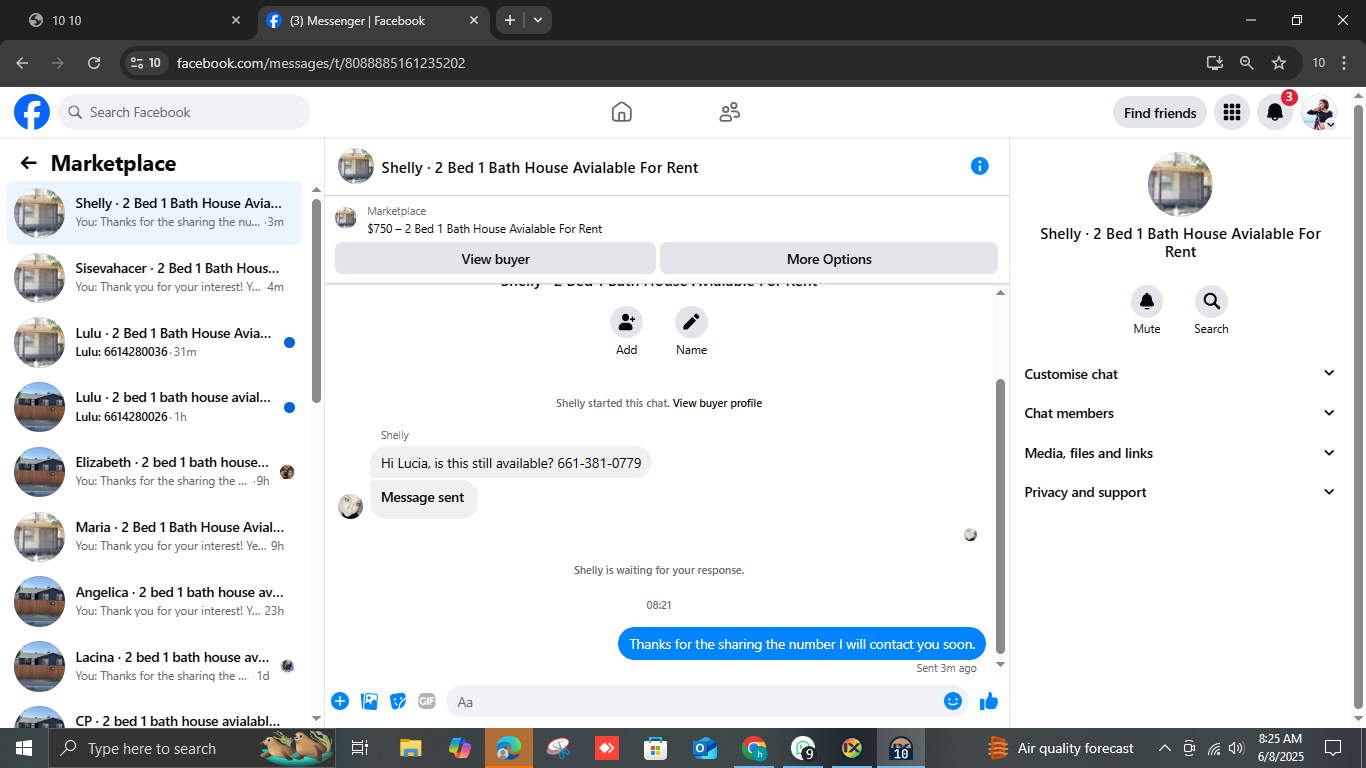Open Lulu chat with 6614280036
The image size is (1366, 768).
click(x=154, y=342)
